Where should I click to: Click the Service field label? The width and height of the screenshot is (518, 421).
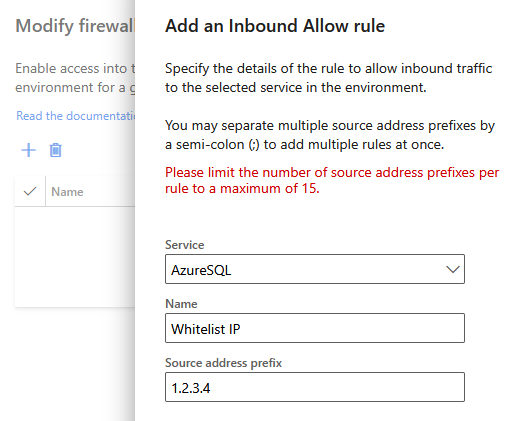185,245
